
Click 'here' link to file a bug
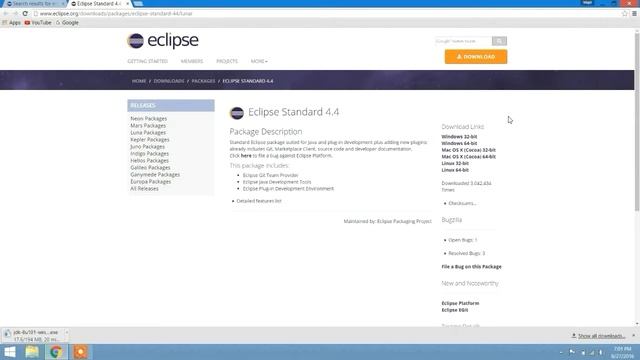pos(246,156)
